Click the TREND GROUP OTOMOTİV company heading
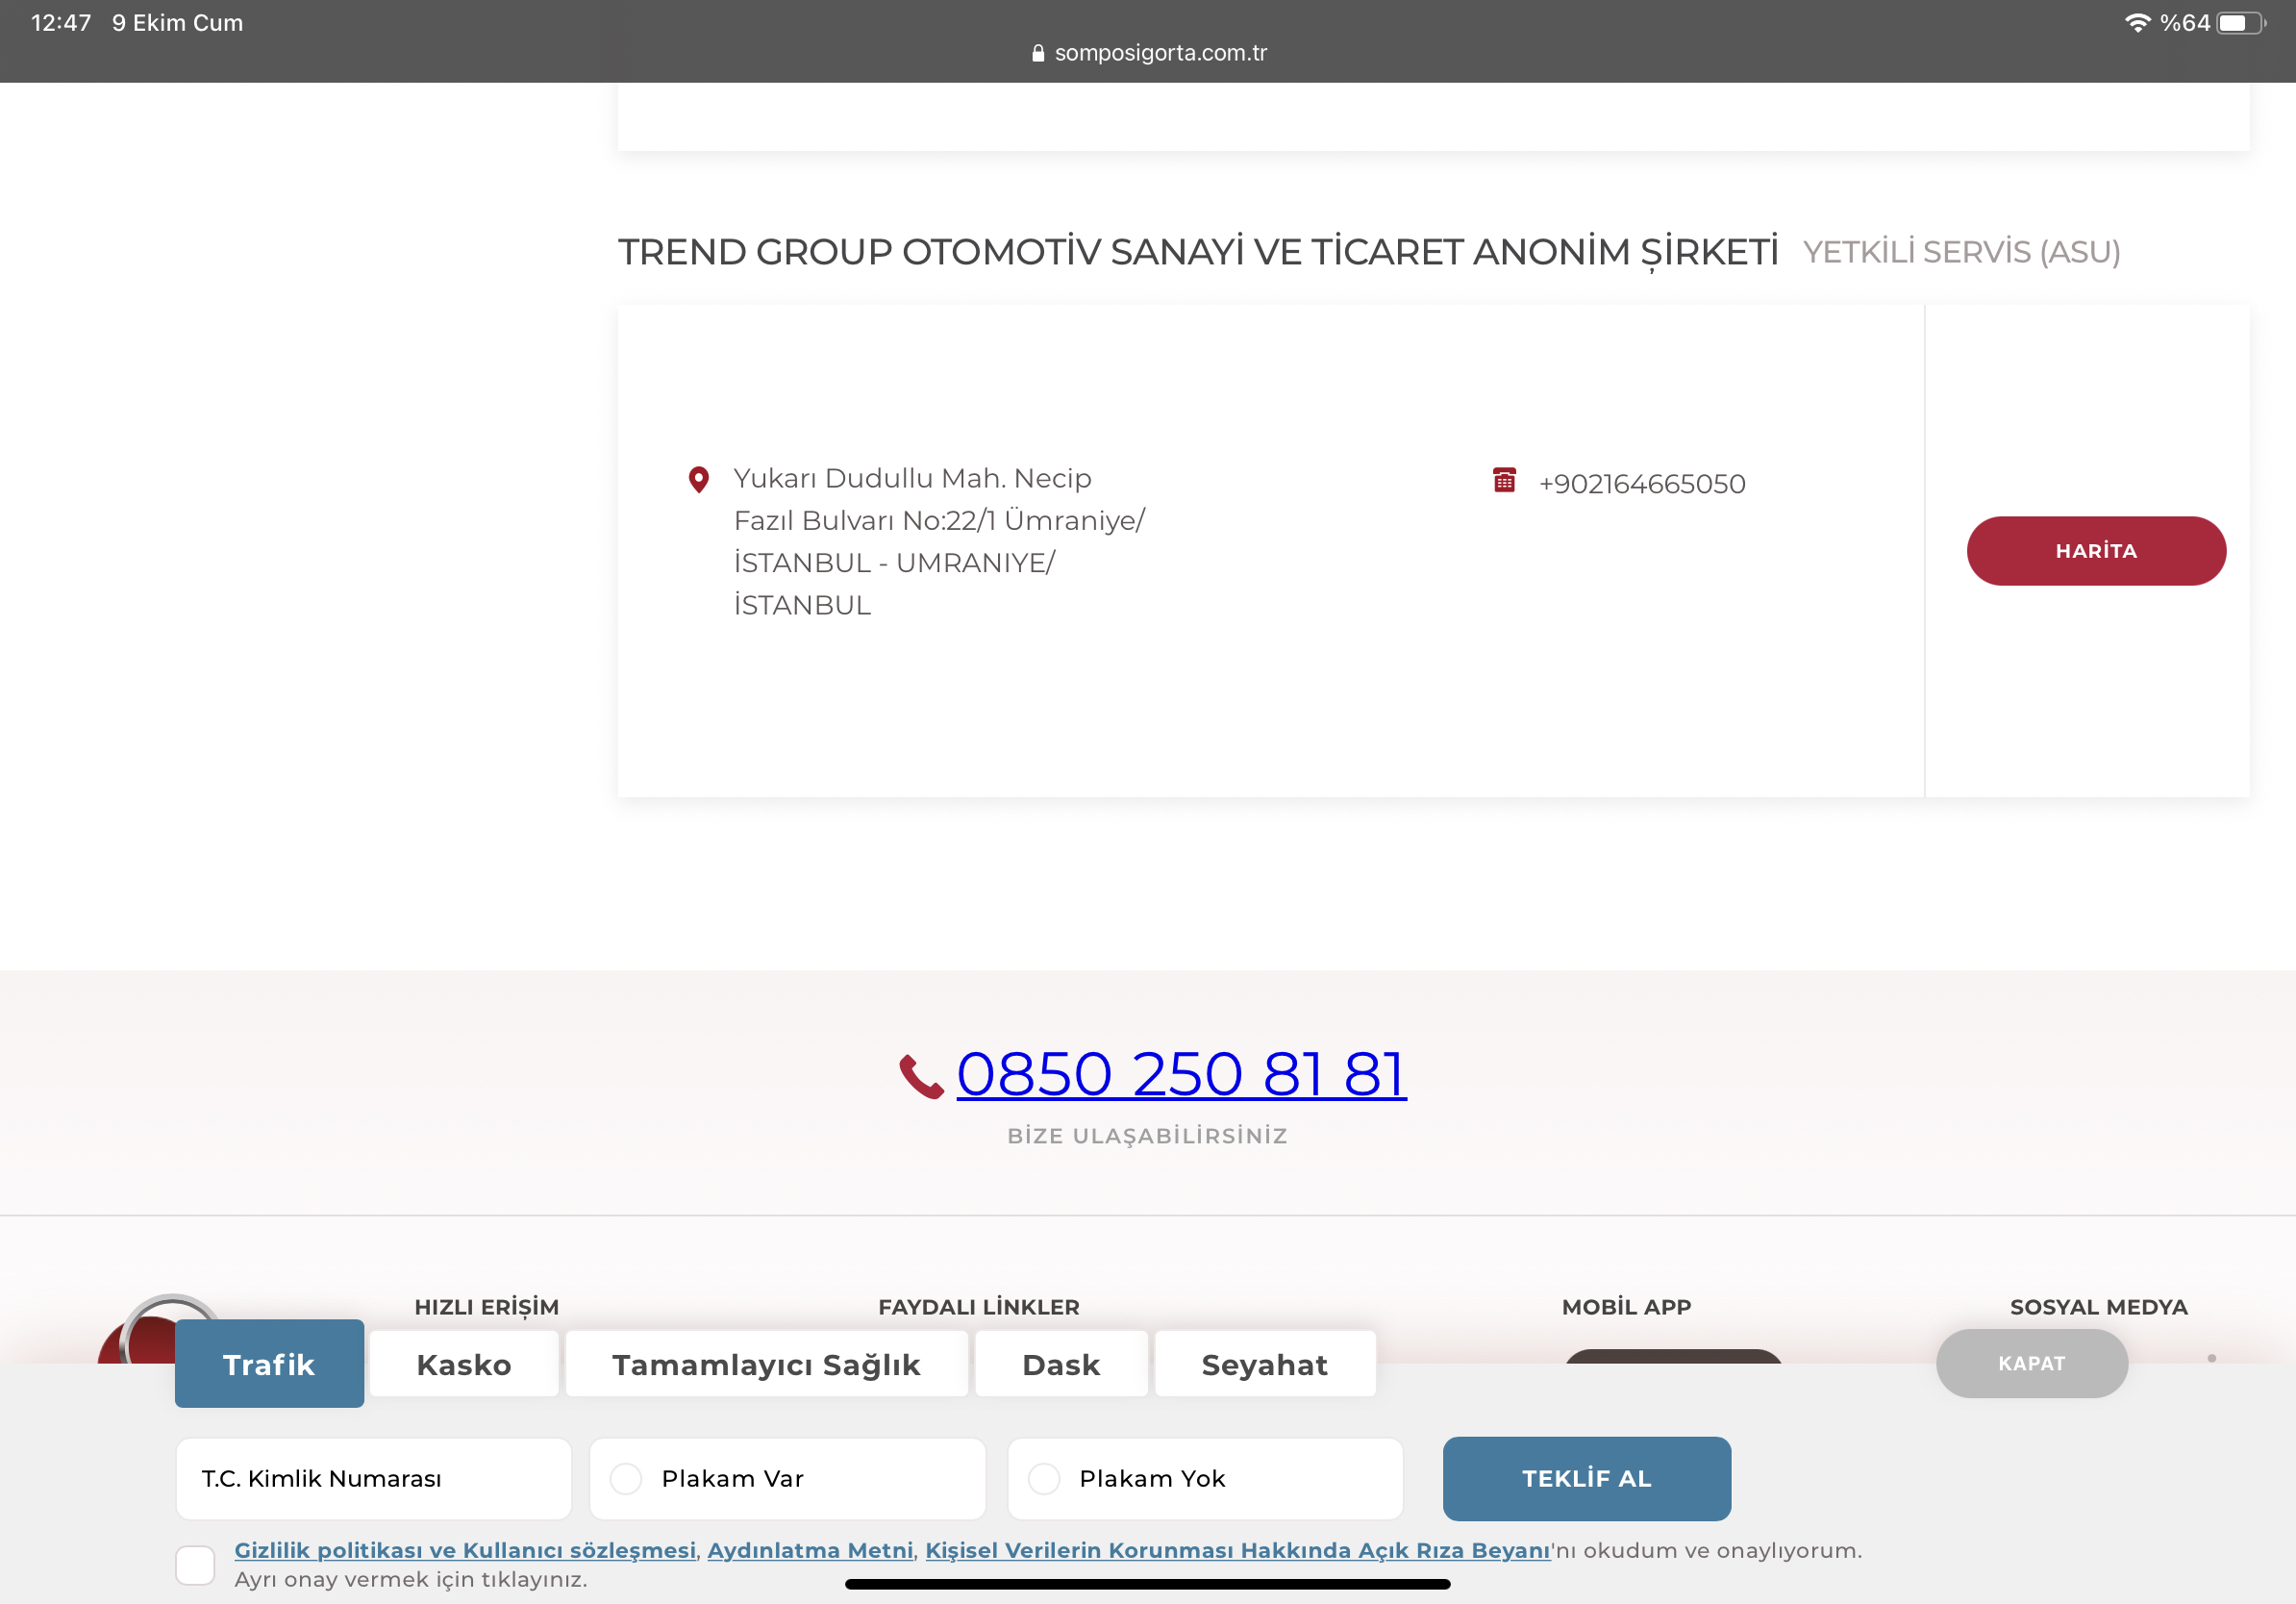2296x1604 pixels. pos(1197,252)
